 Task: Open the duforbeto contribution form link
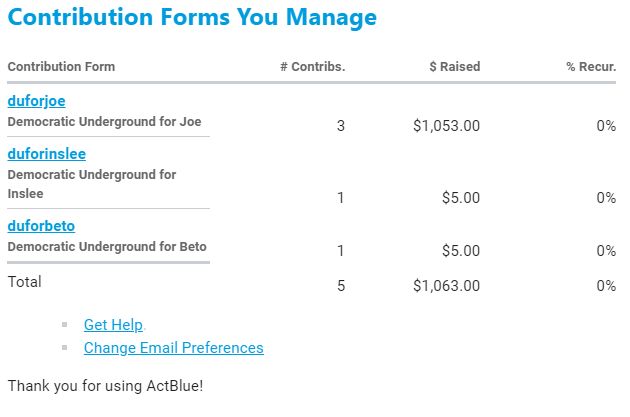pos(41,226)
